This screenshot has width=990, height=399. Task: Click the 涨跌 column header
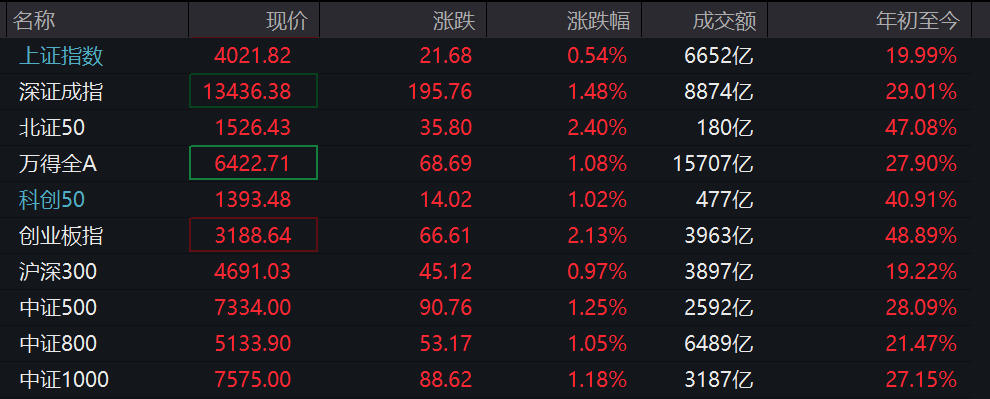point(454,21)
